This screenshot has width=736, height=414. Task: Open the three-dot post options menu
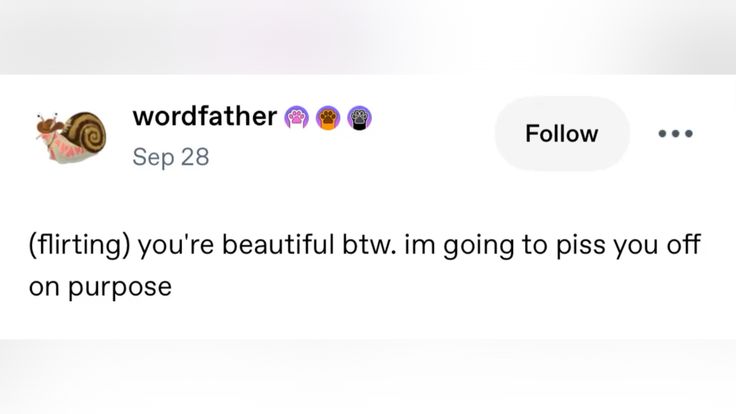tap(675, 134)
